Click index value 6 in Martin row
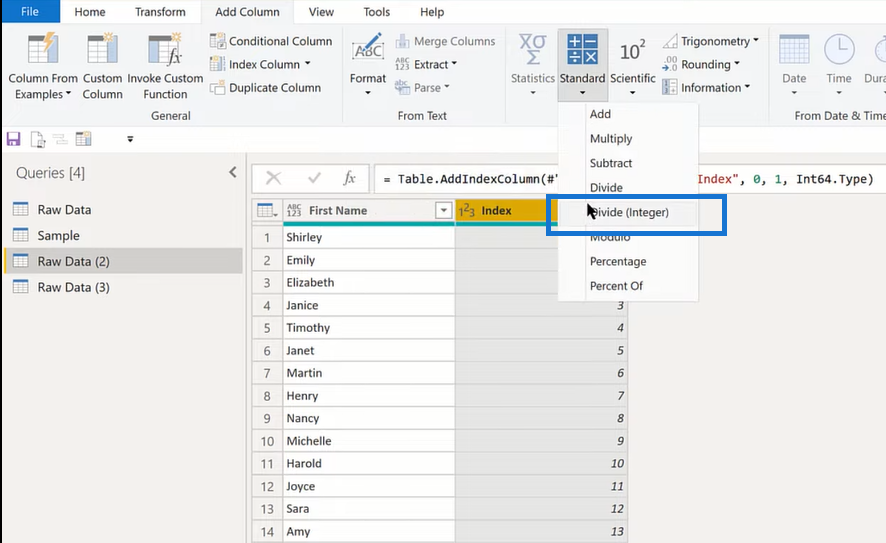Screen dimensions: 886x543 tap(541, 373)
